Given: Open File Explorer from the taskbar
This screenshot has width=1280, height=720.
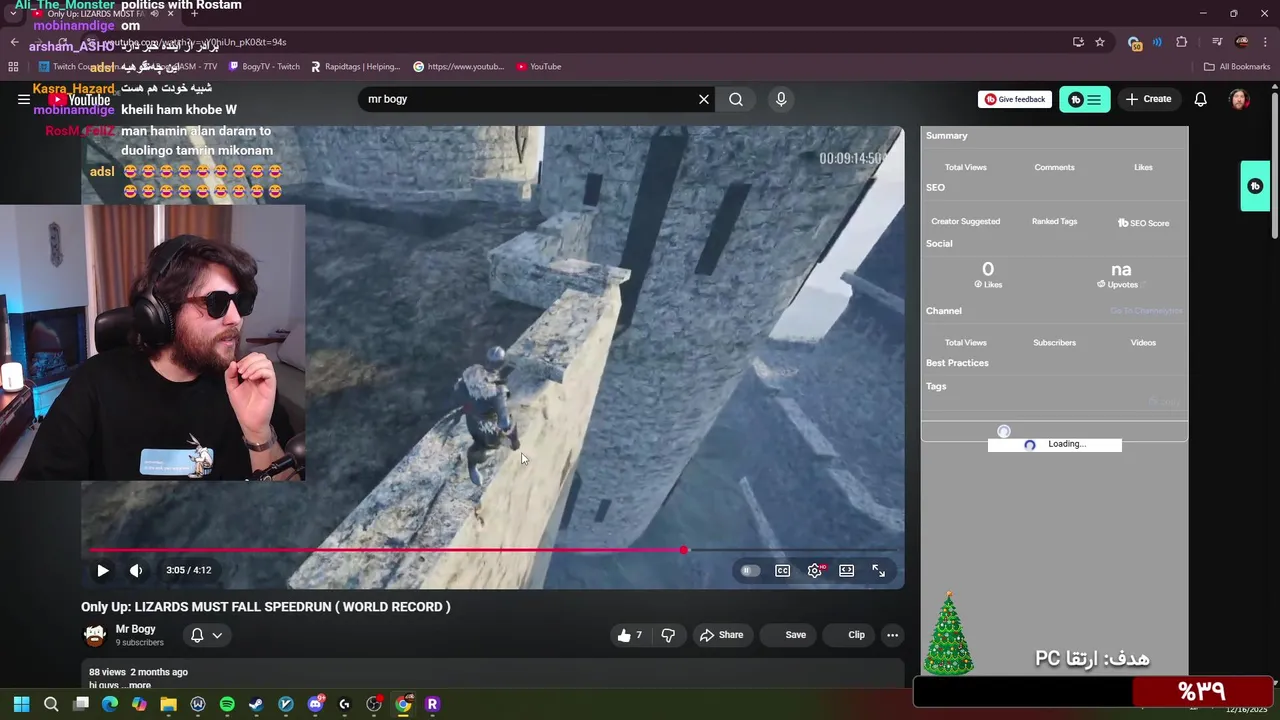Looking at the screenshot, I should pos(169,704).
